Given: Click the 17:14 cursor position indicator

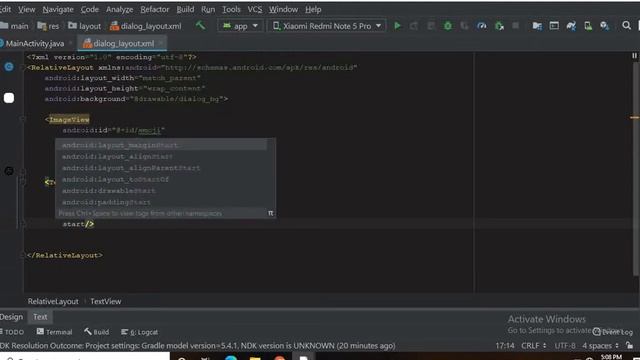Looking at the screenshot, I should [505, 345].
